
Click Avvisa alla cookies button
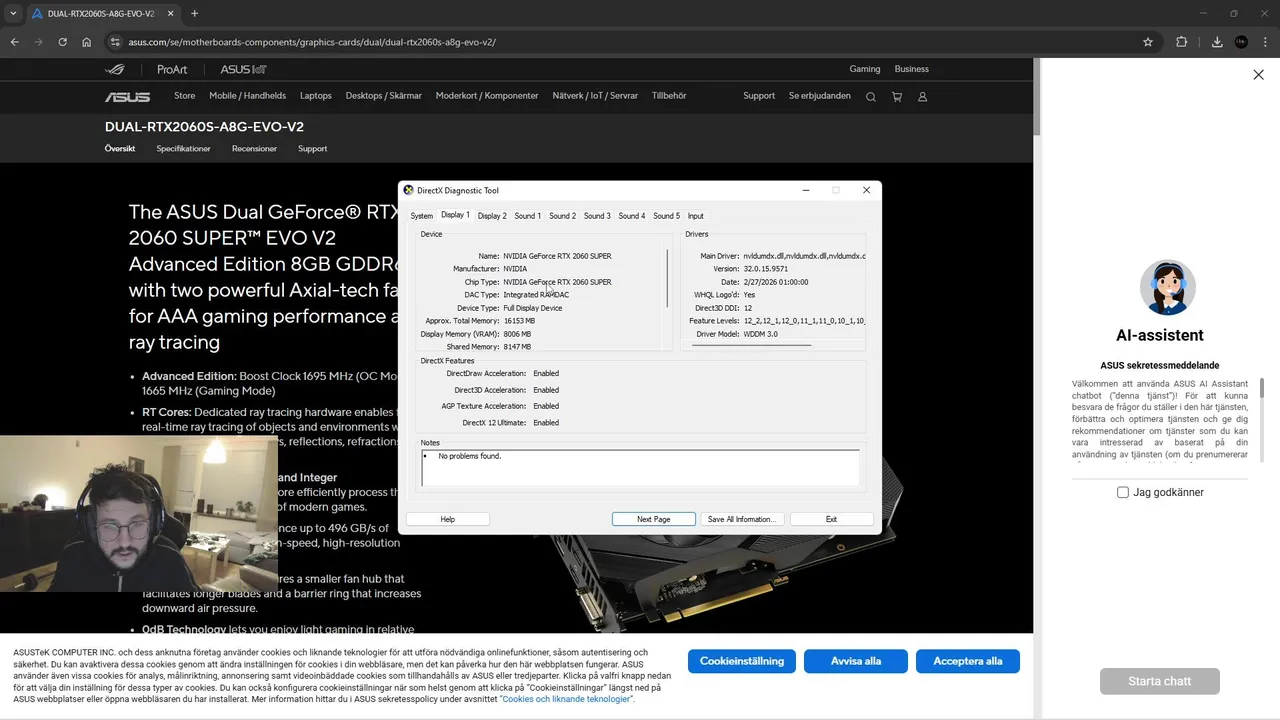(x=856, y=661)
